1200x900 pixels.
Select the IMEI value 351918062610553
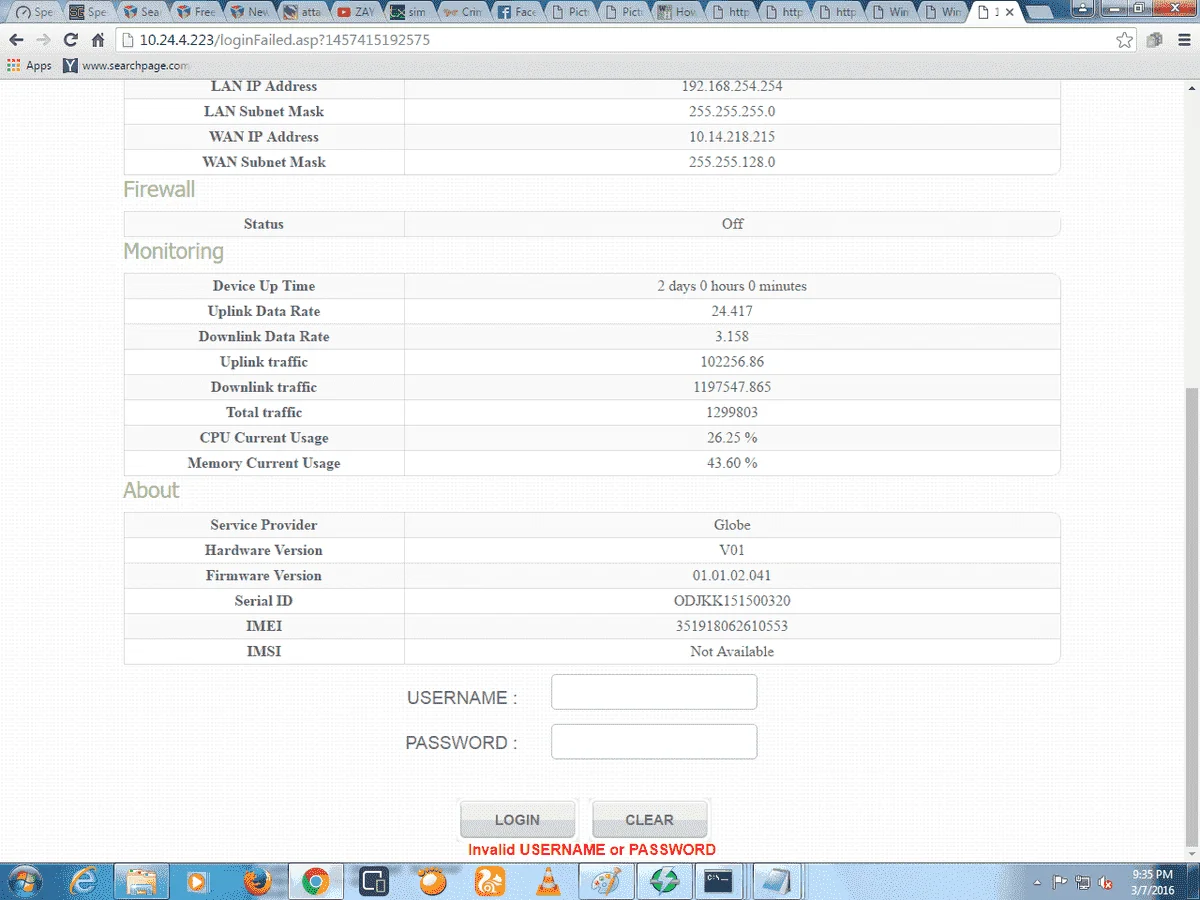(732, 626)
